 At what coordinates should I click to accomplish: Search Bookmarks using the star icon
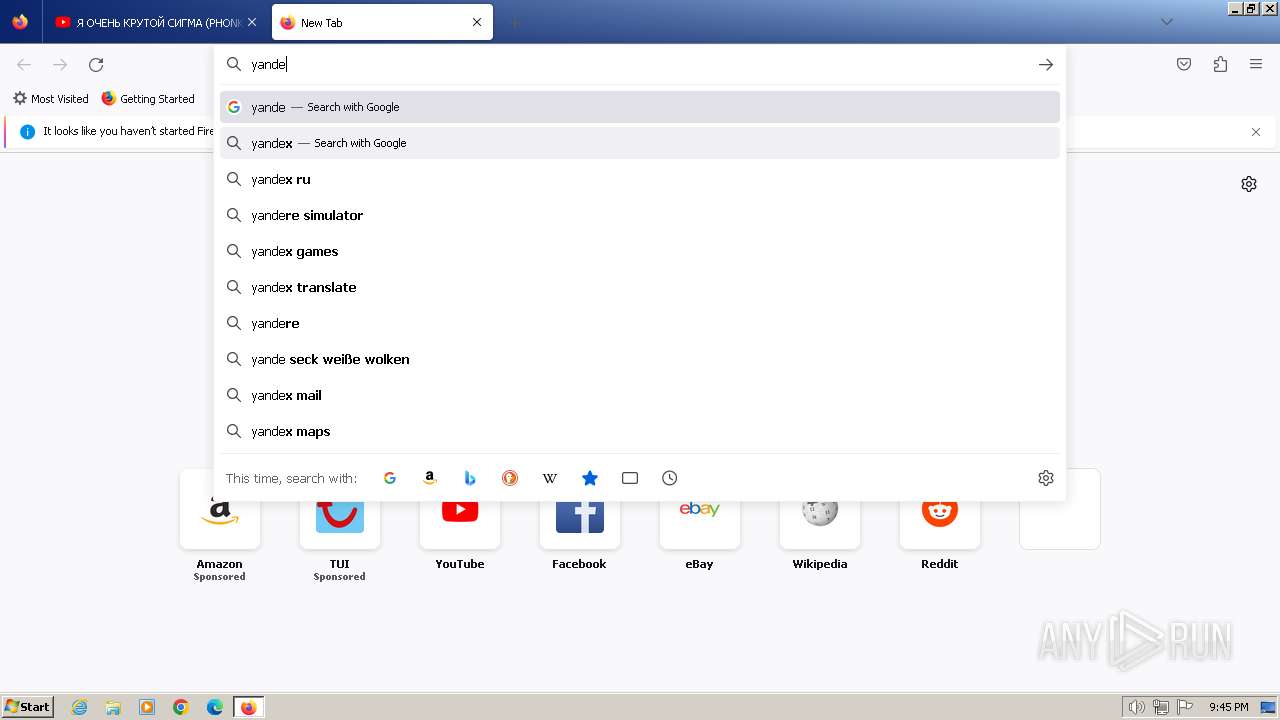(x=590, y=478)
